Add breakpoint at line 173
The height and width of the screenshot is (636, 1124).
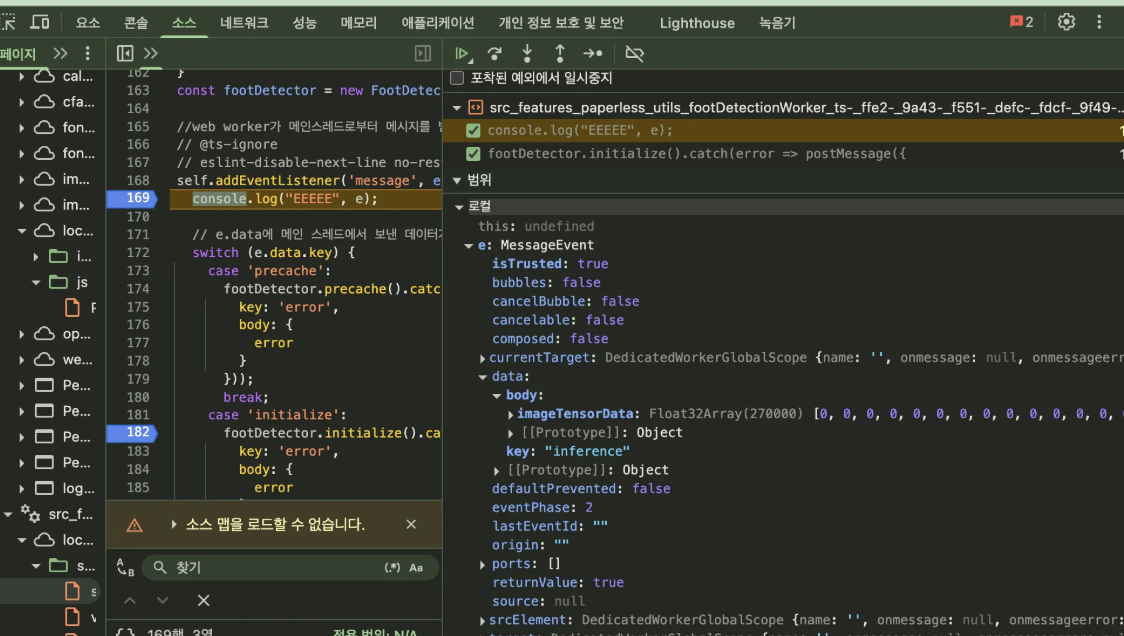[x=138, y=270]
